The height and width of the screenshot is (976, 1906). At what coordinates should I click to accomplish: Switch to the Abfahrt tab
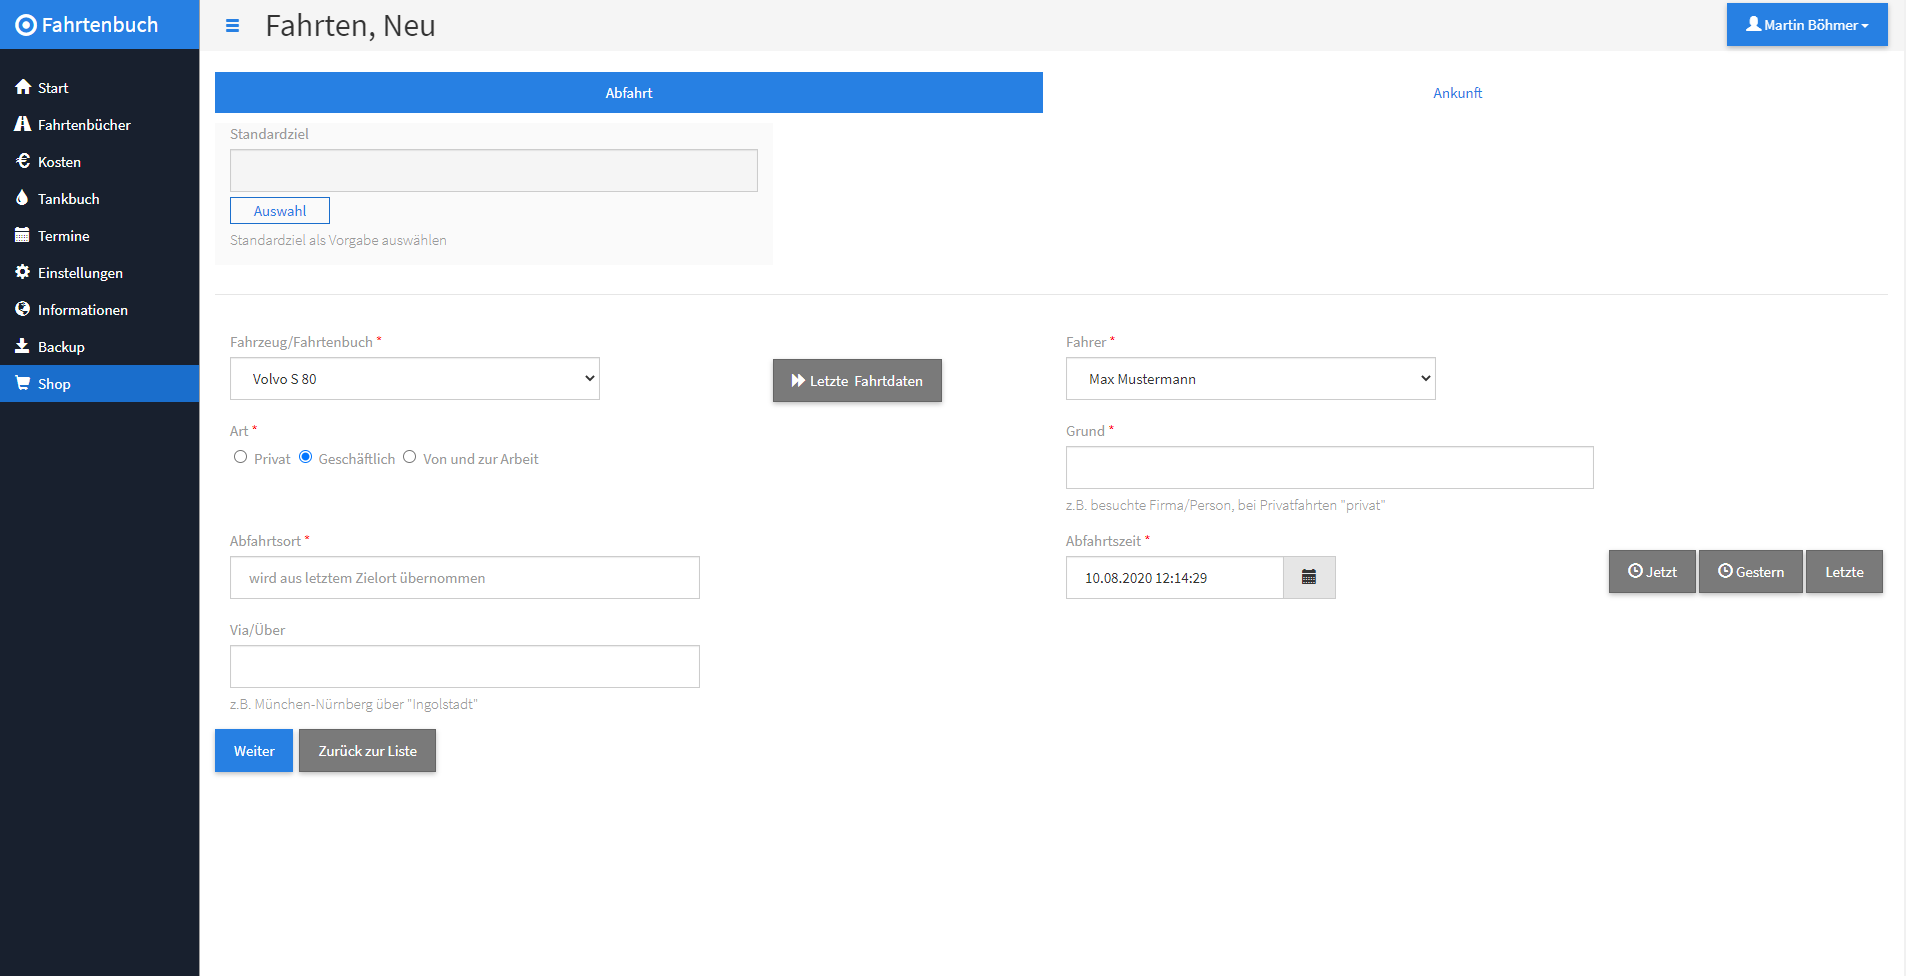coord(629,93)
